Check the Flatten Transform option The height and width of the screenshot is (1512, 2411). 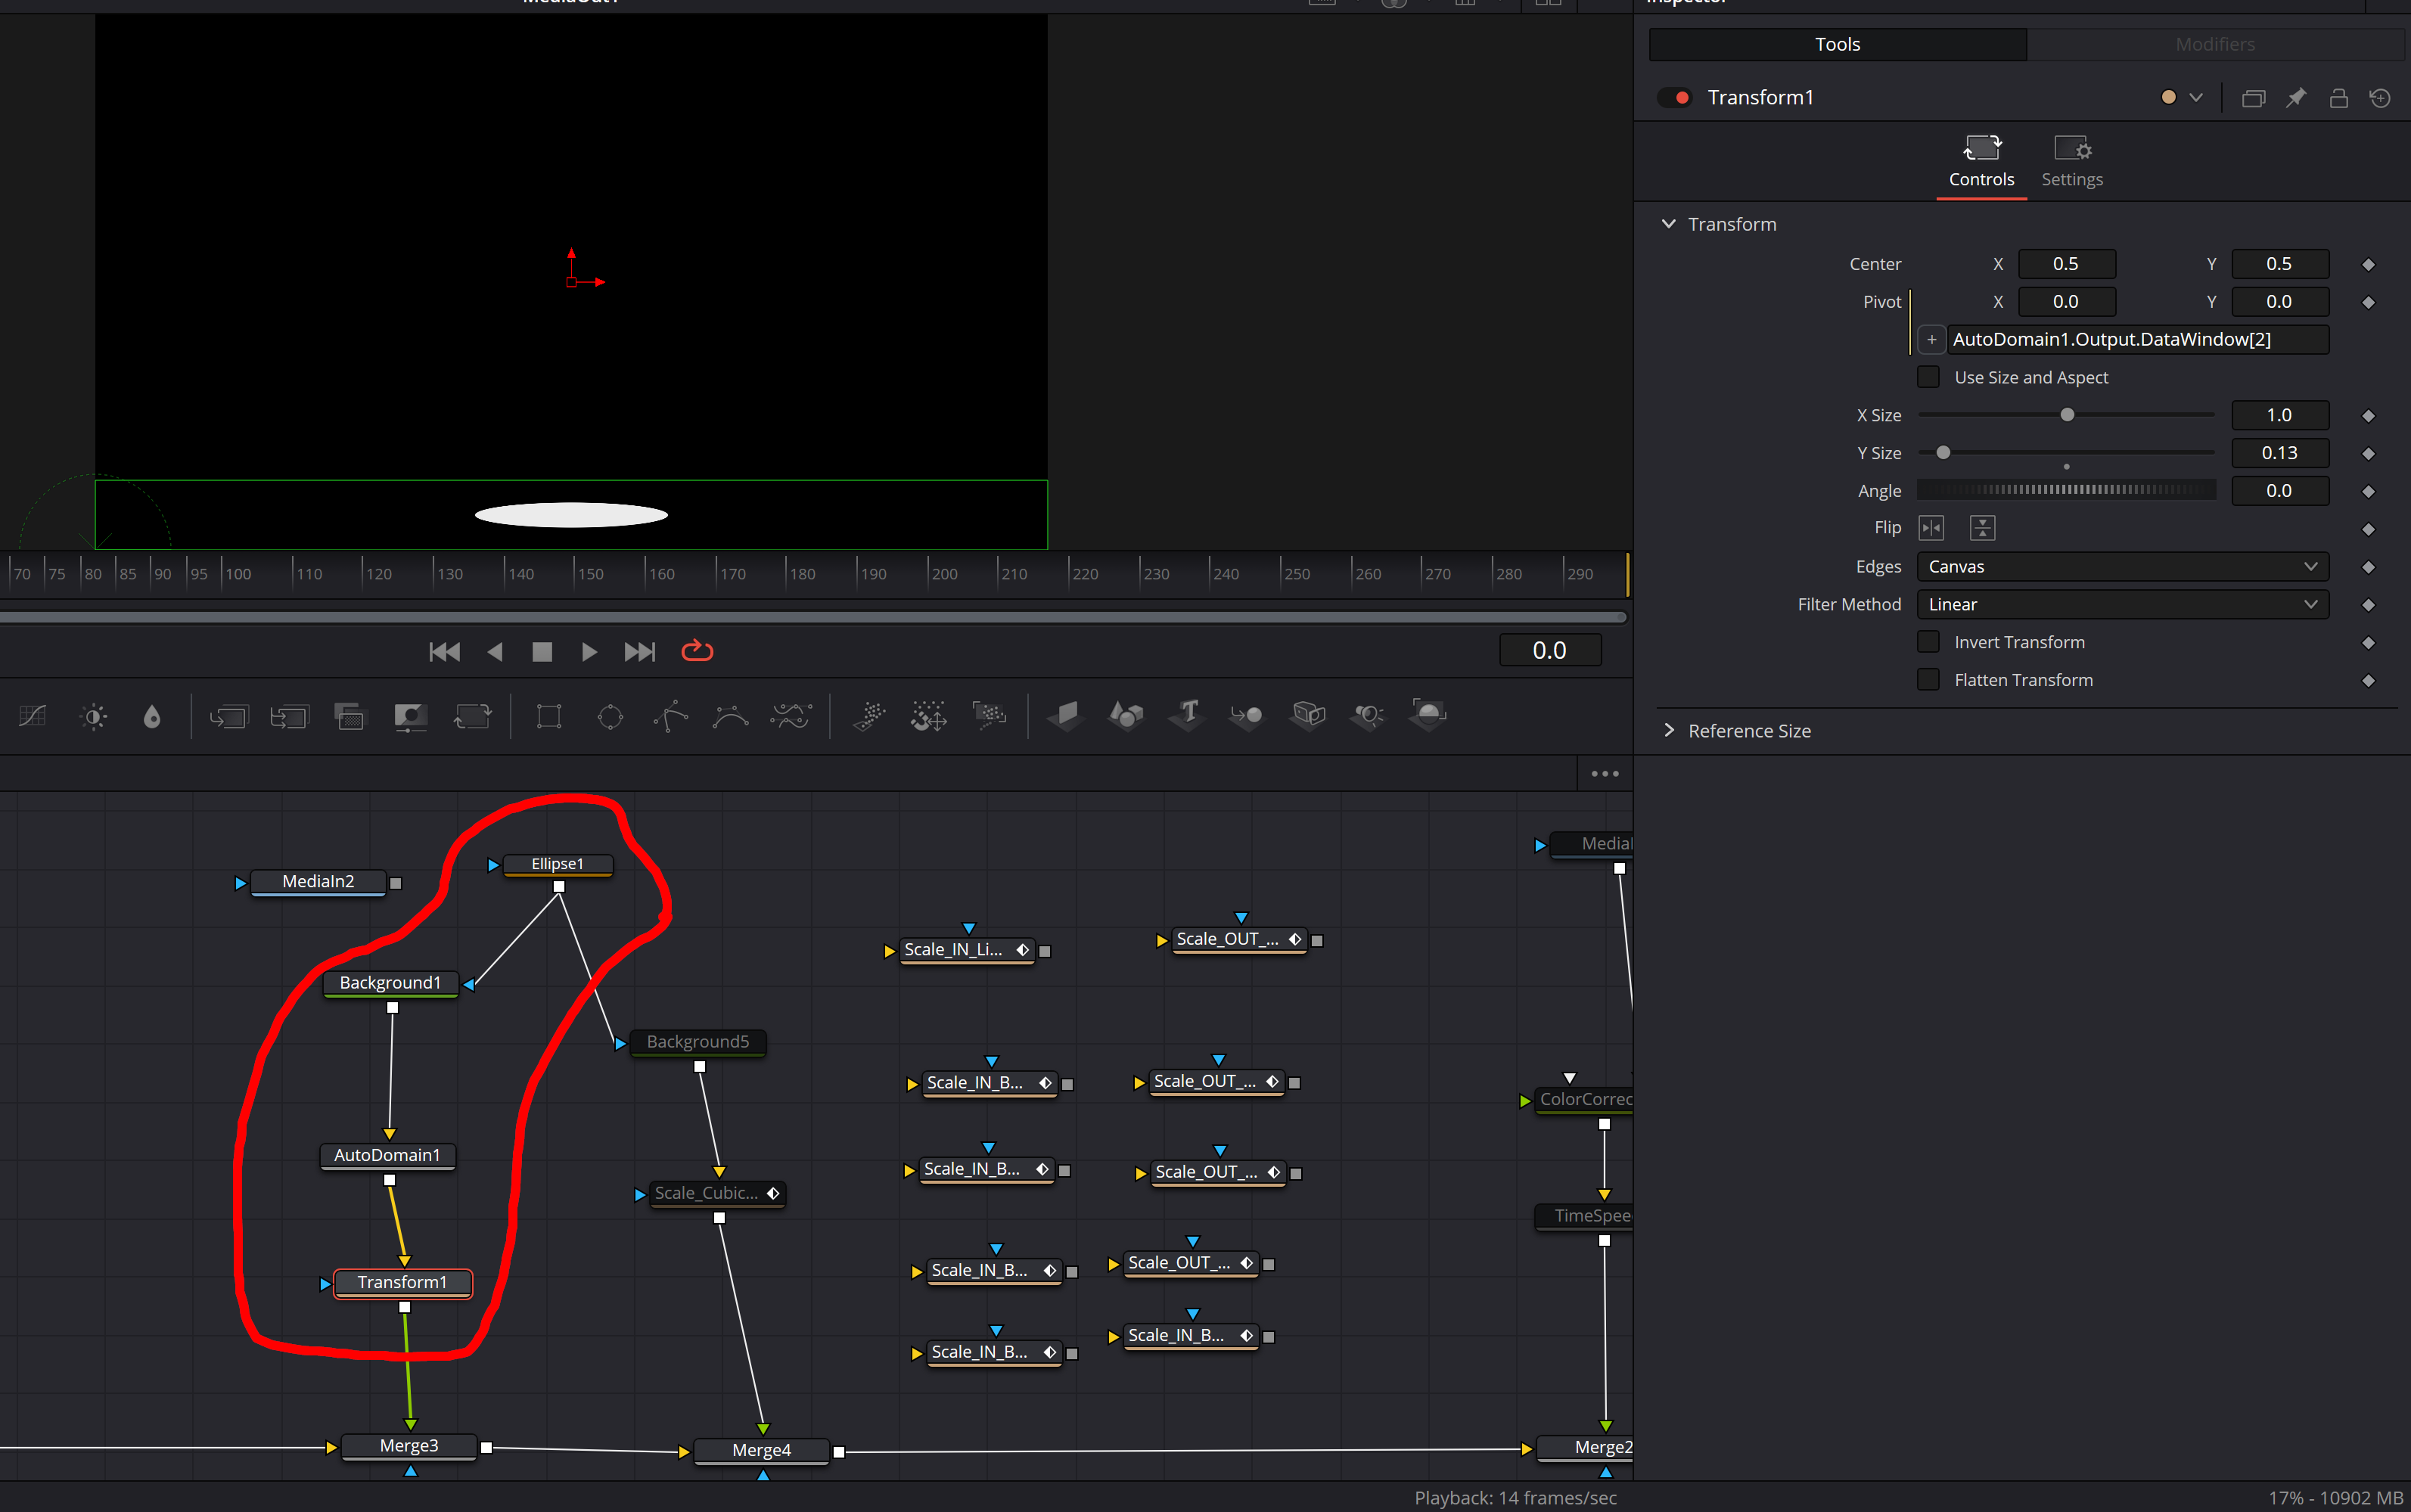click(1928, 680)
